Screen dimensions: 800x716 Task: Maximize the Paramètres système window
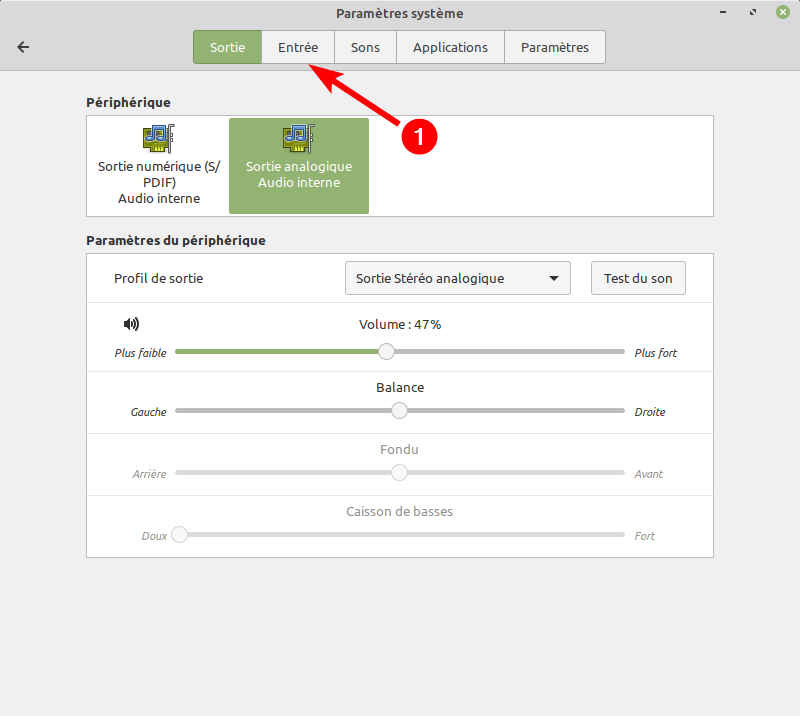753,12
